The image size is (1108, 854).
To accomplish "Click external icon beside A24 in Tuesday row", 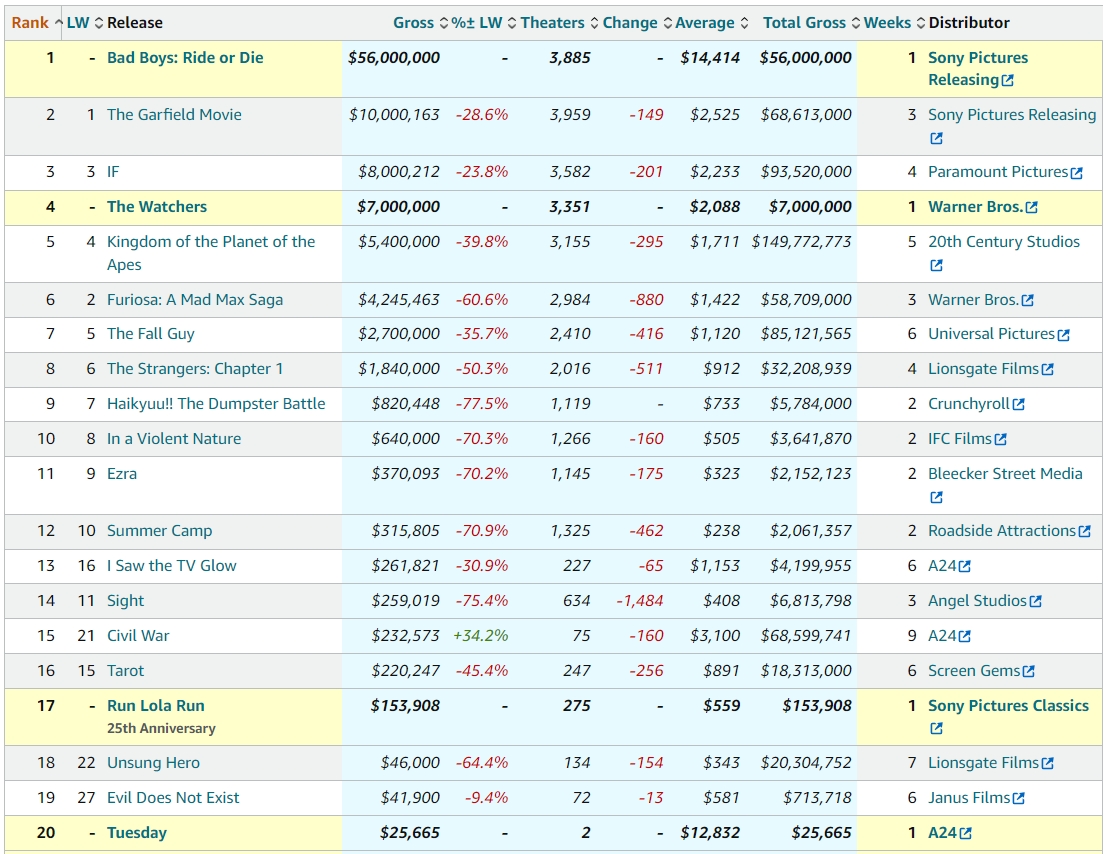I will [x=965, y=834].
